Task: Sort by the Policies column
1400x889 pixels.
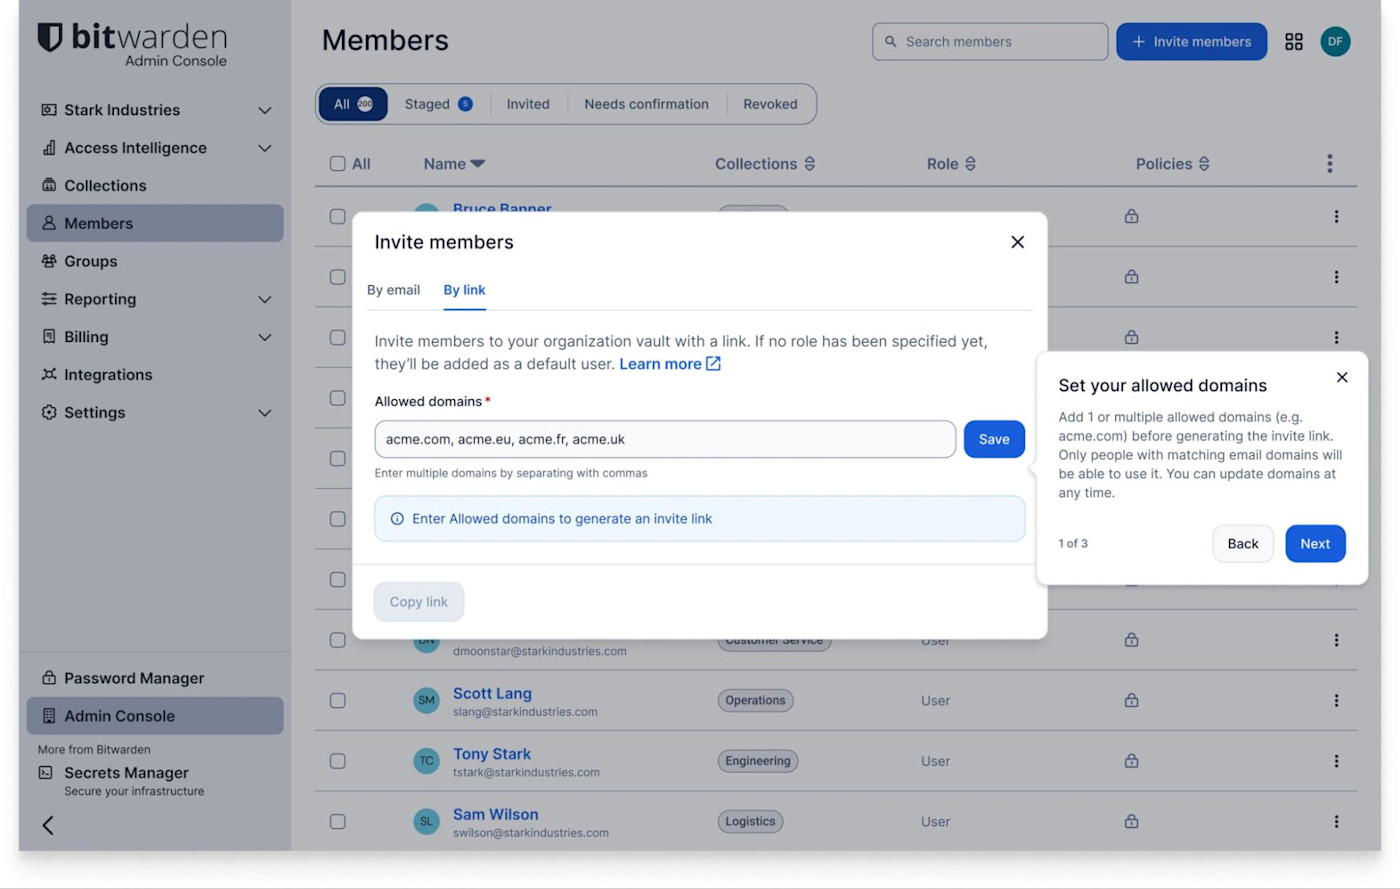Action: 1173,163
